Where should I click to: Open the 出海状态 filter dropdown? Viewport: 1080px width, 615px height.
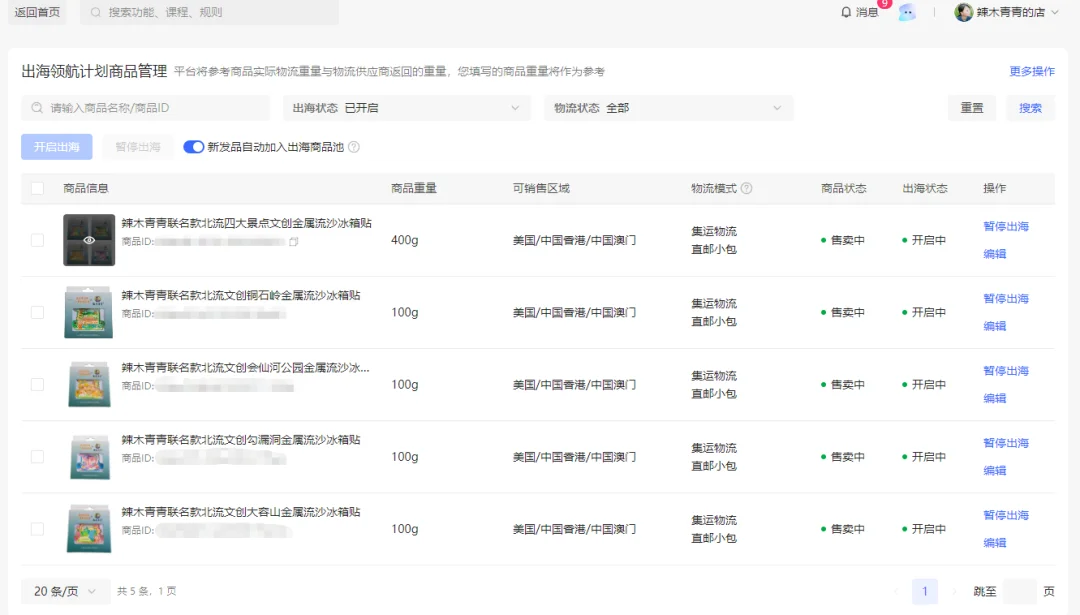point(406,107)
